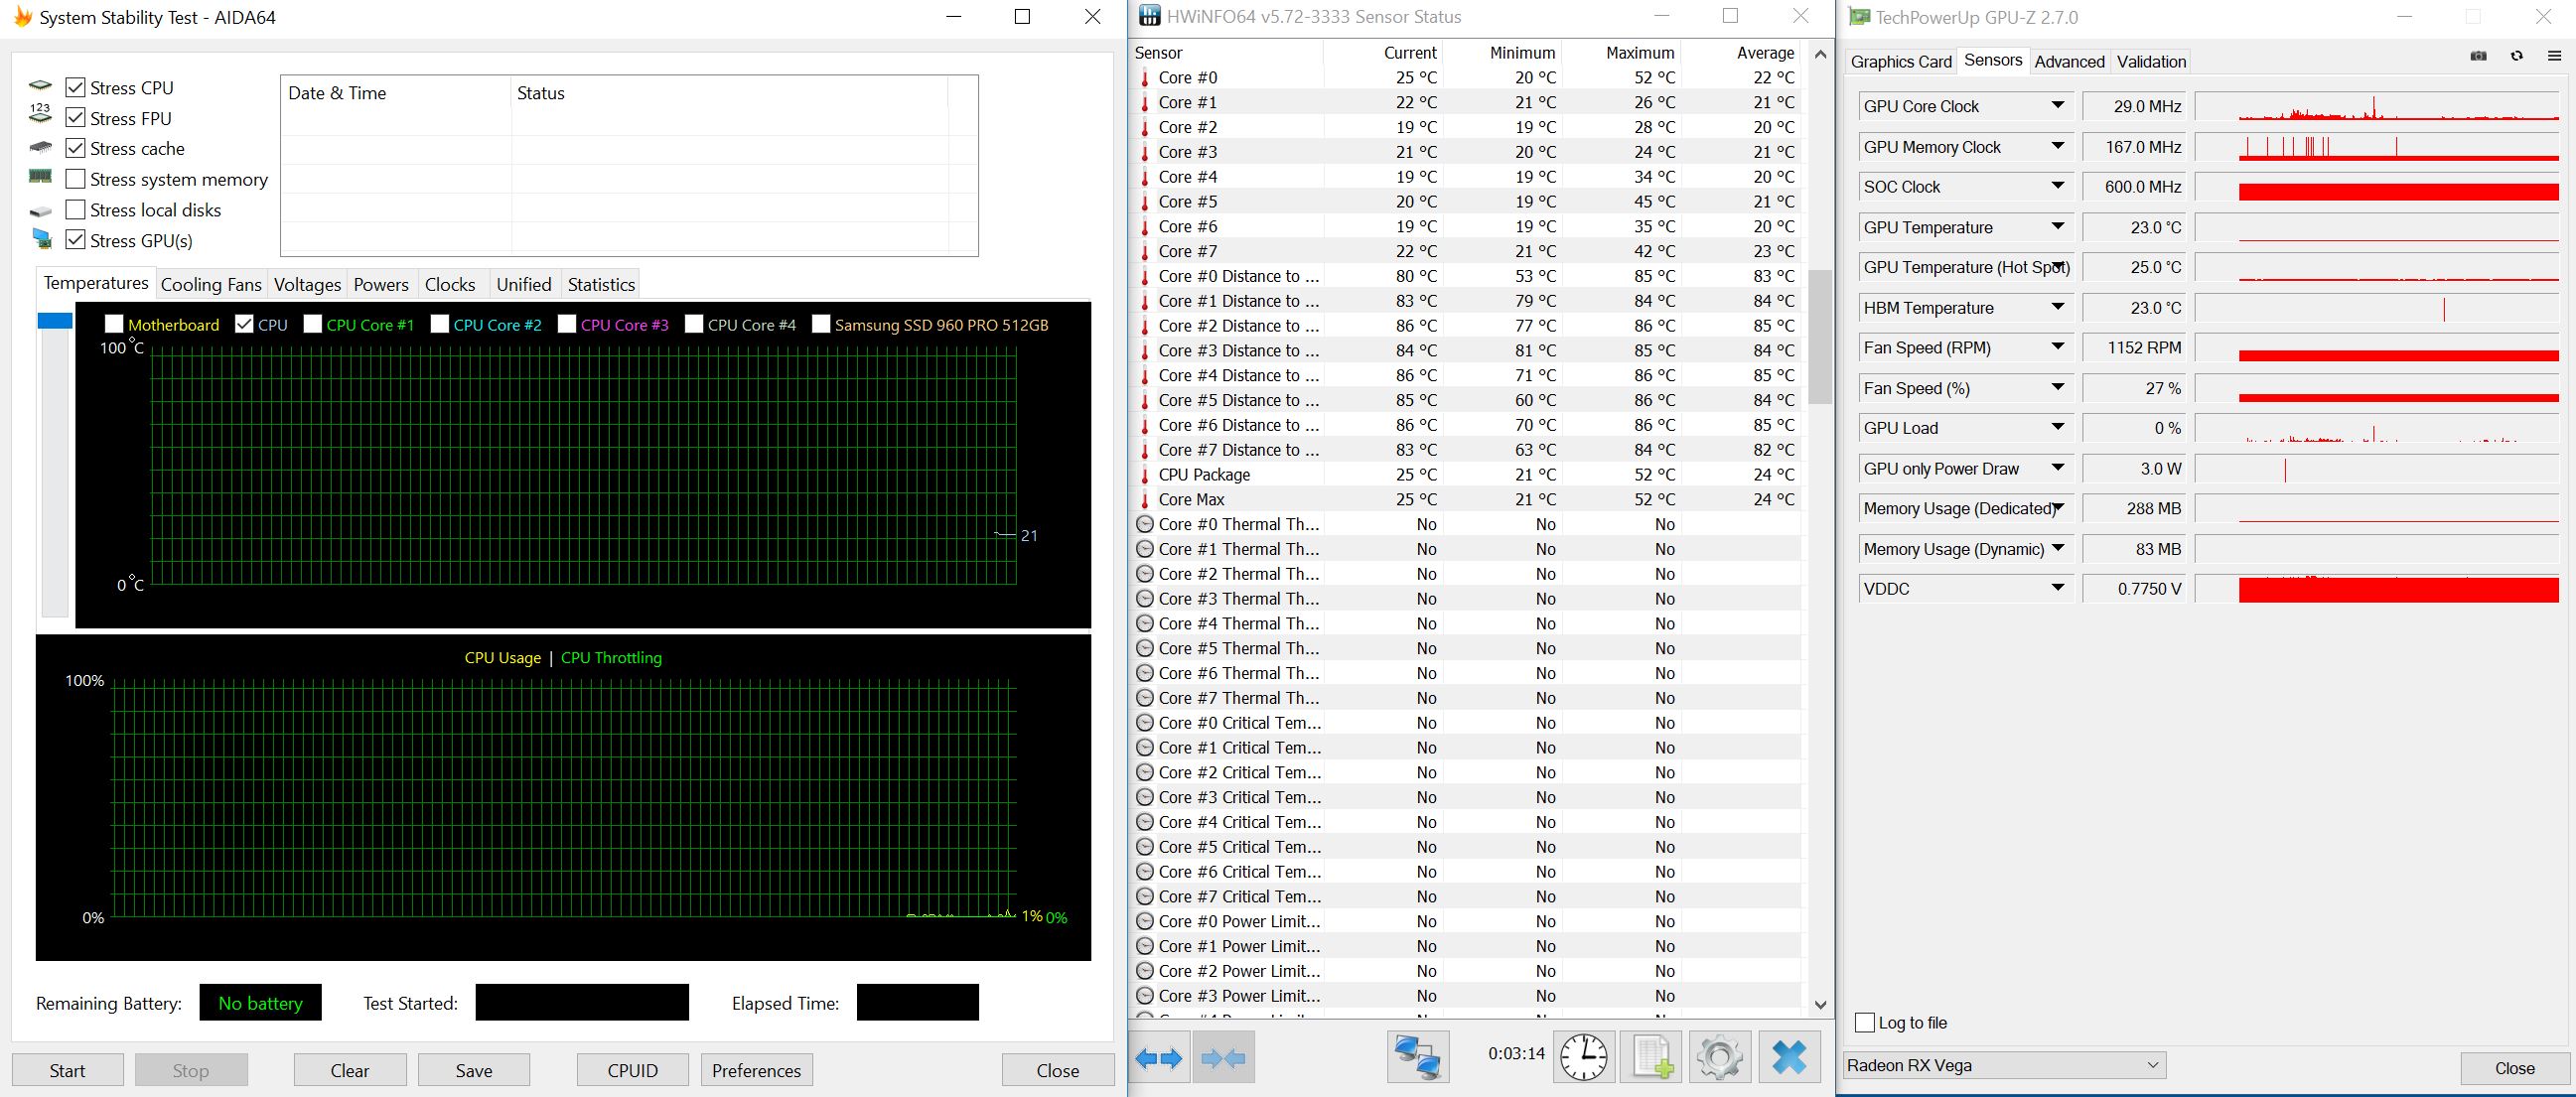2576x1097 pixels.
Task: Open the GPU-Z hamburger menu
Action: 2553,56
